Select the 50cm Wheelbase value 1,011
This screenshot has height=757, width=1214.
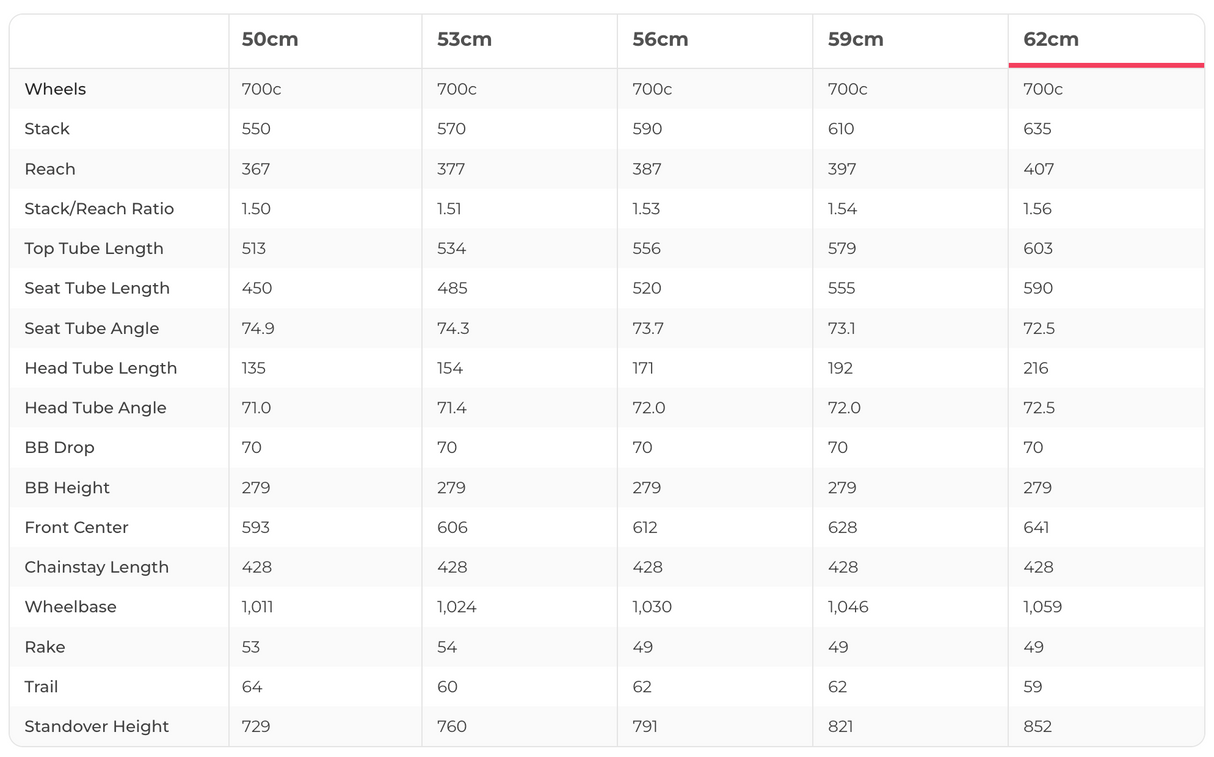coord(258,607)
